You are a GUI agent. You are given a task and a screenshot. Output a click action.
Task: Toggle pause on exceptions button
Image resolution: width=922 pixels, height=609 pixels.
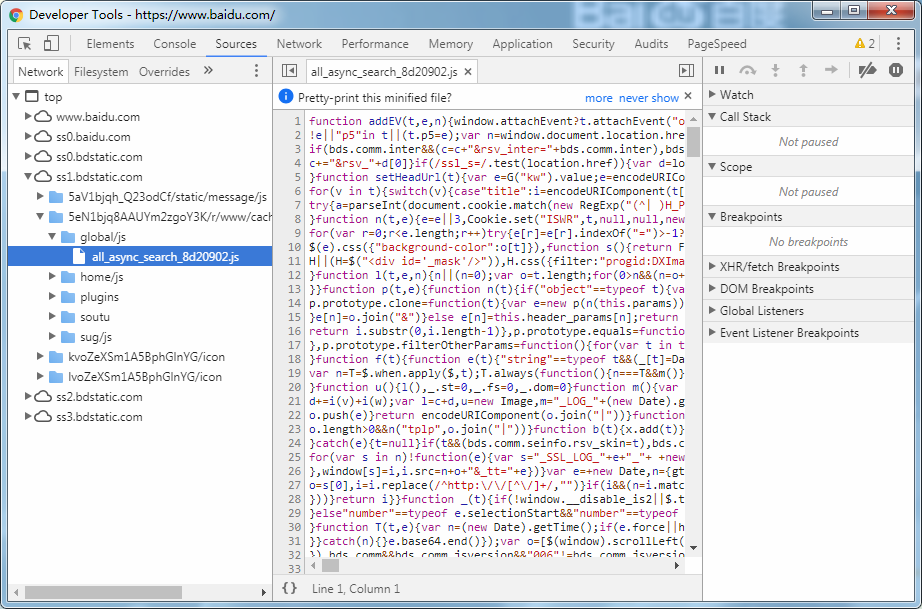896,71
